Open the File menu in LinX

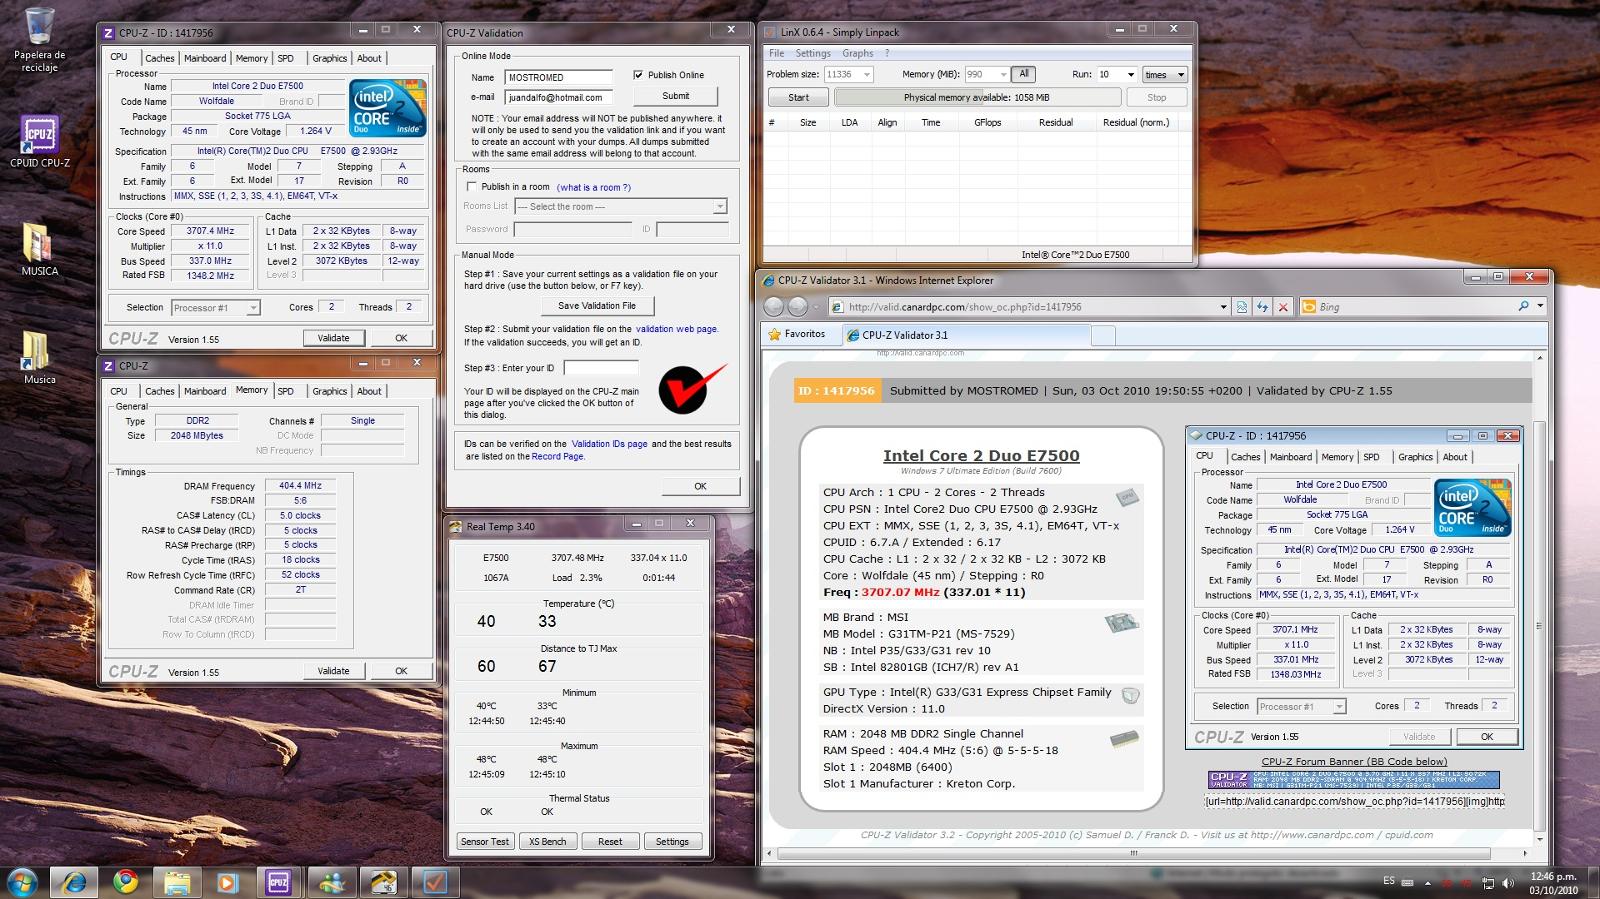pos(776,53)
